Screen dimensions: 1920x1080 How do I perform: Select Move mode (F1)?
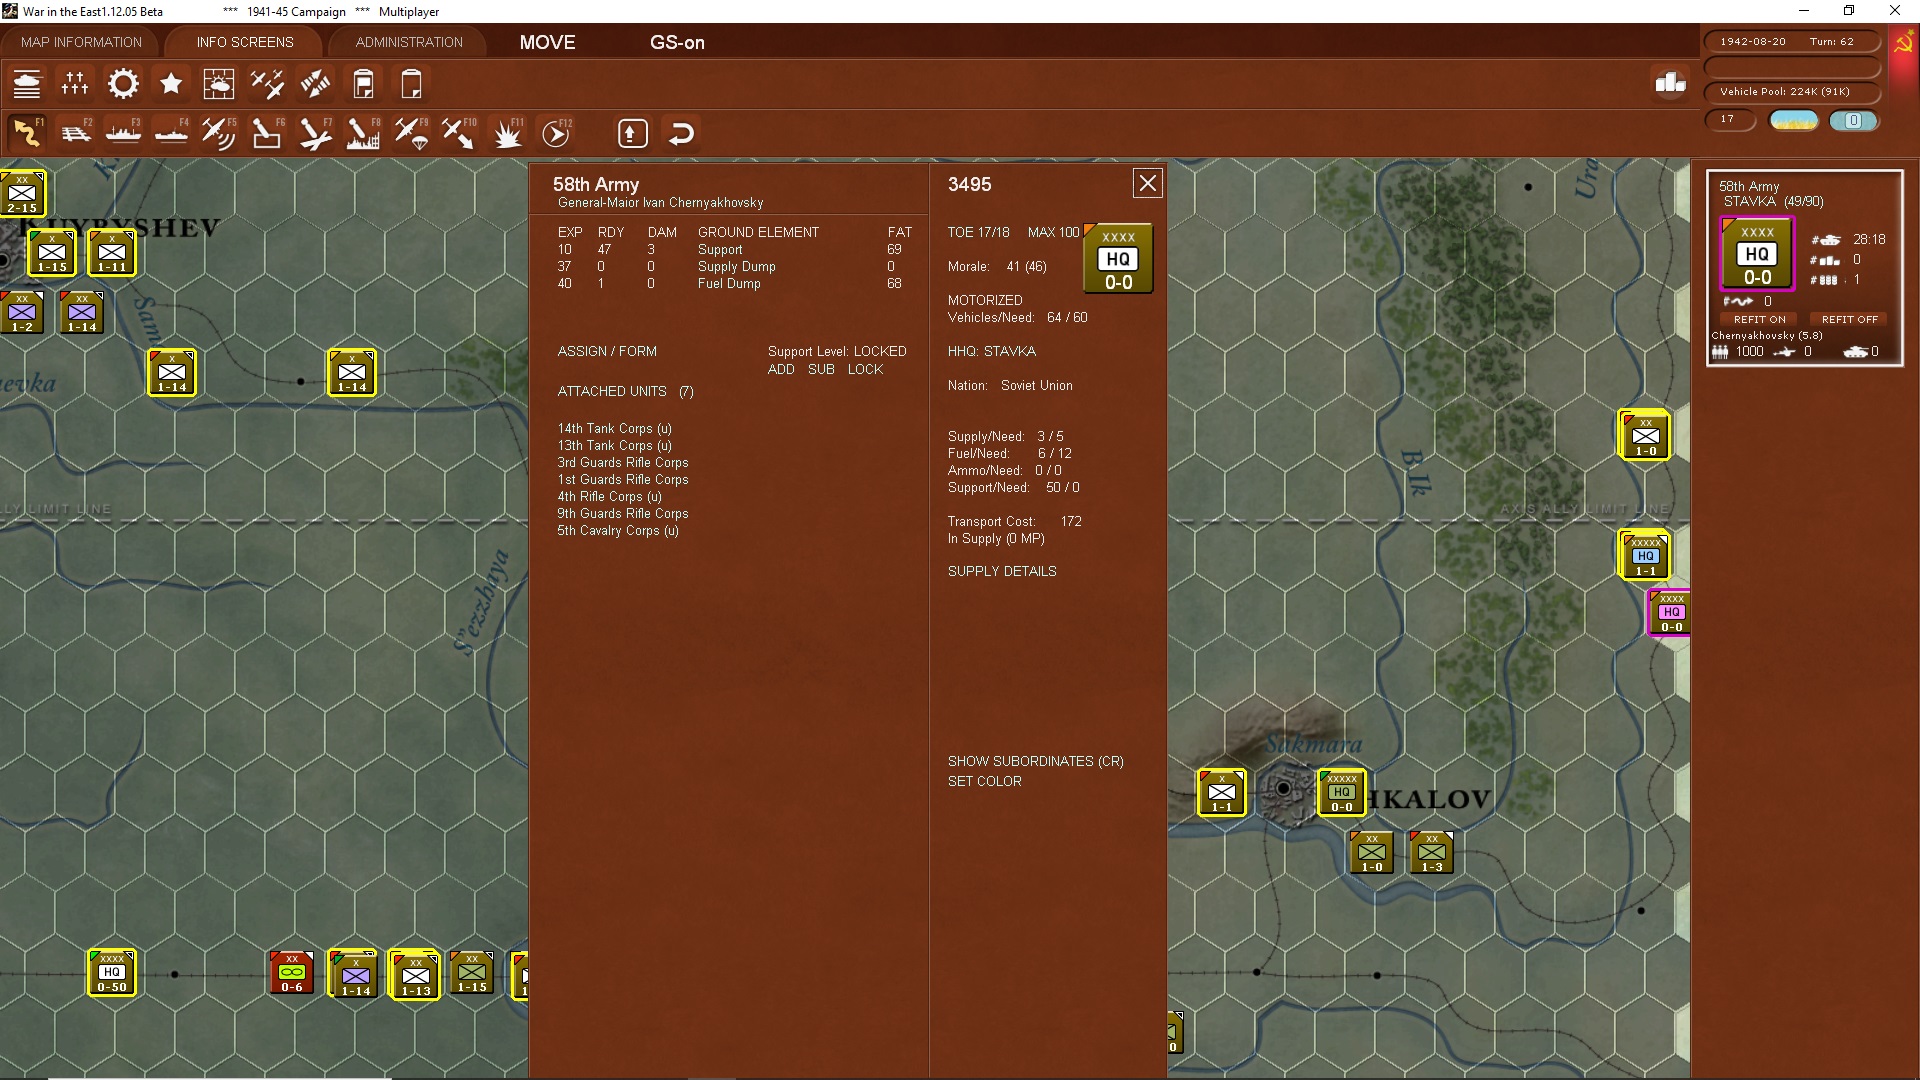(27, 133)
